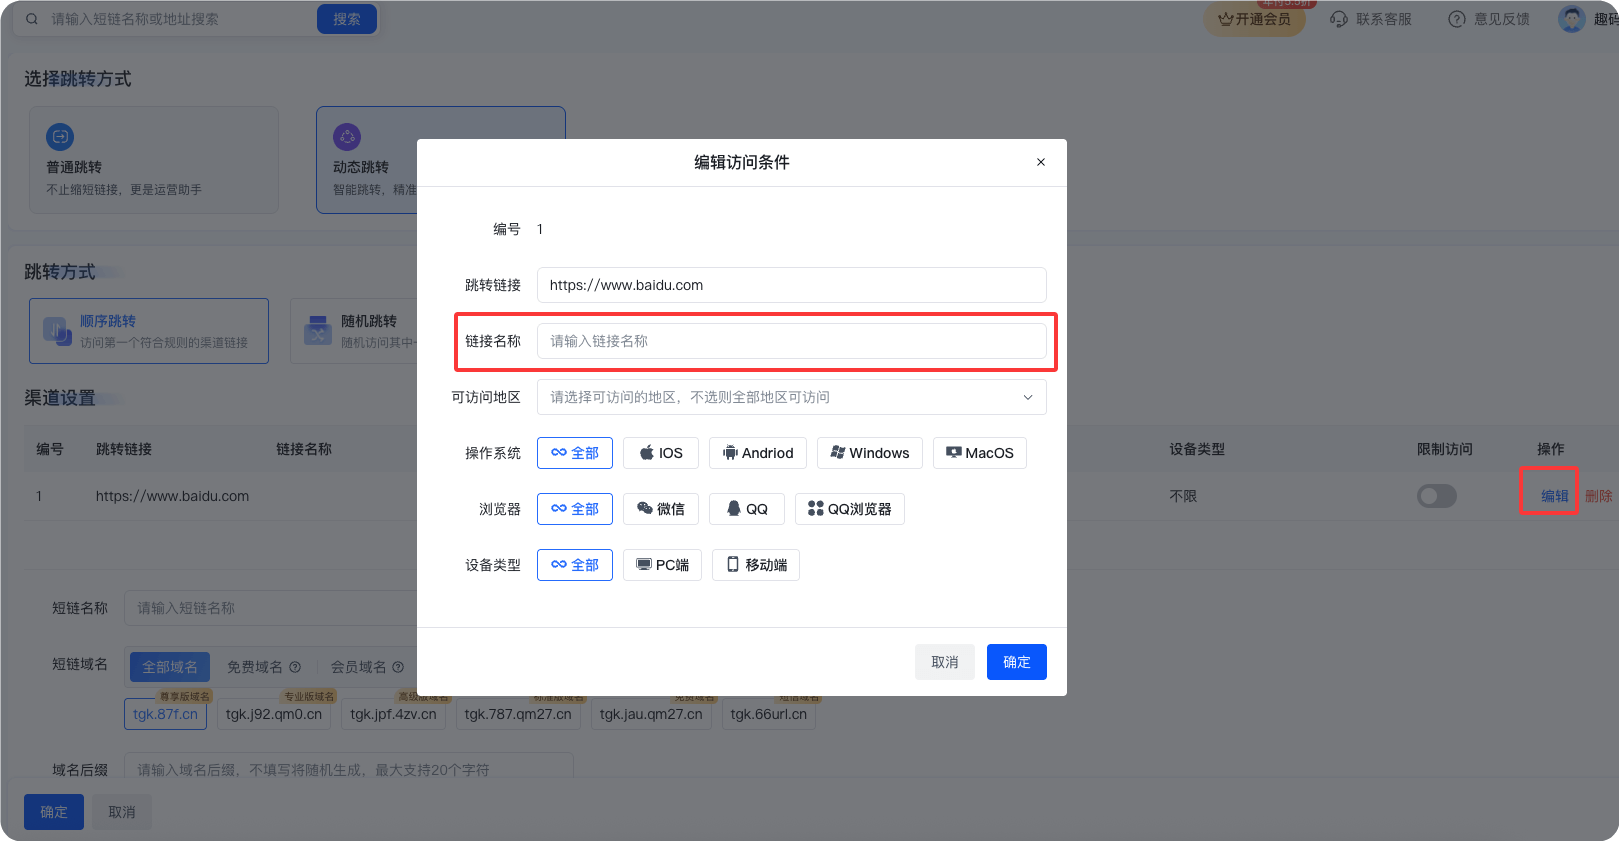
Task: Select domain tgk.jpf.4zv.cn
Action: [x=394, y=714]
